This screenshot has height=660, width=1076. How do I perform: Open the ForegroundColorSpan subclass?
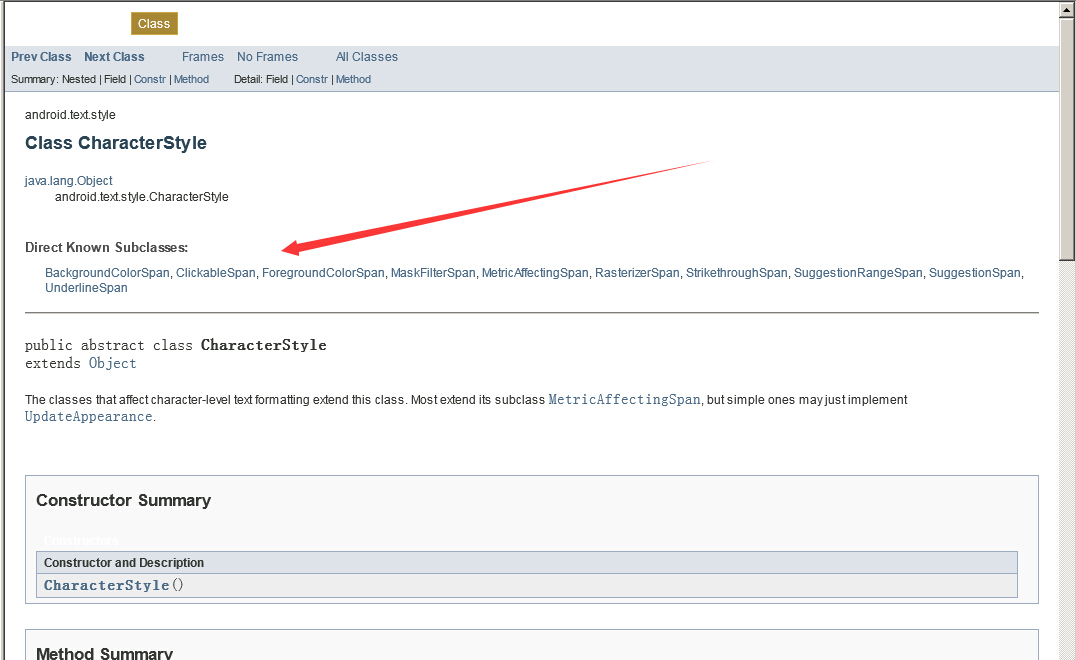coord(323,272)
